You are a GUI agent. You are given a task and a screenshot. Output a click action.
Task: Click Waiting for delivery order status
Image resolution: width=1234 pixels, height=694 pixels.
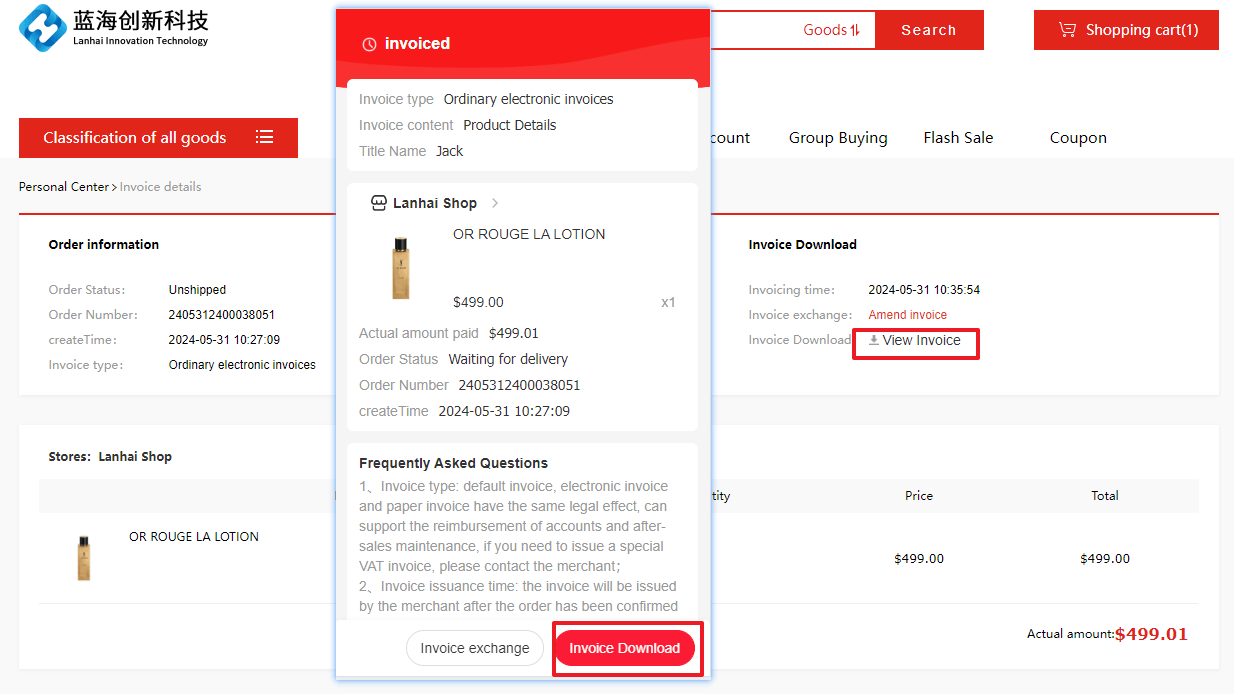508,359
